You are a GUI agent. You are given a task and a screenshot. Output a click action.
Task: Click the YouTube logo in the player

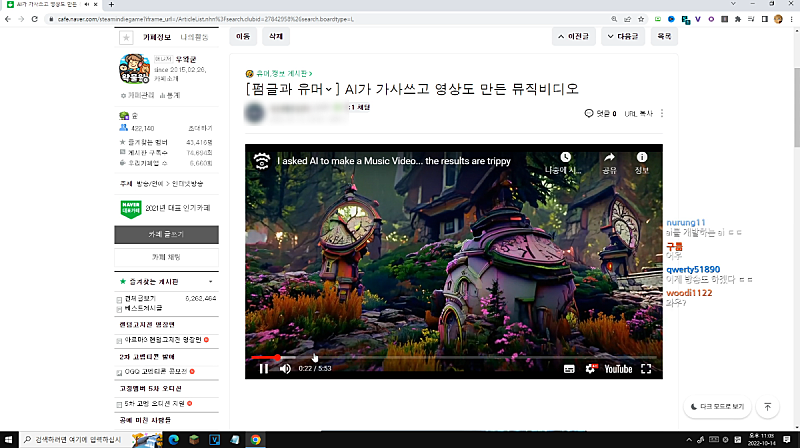click(616, 369)
